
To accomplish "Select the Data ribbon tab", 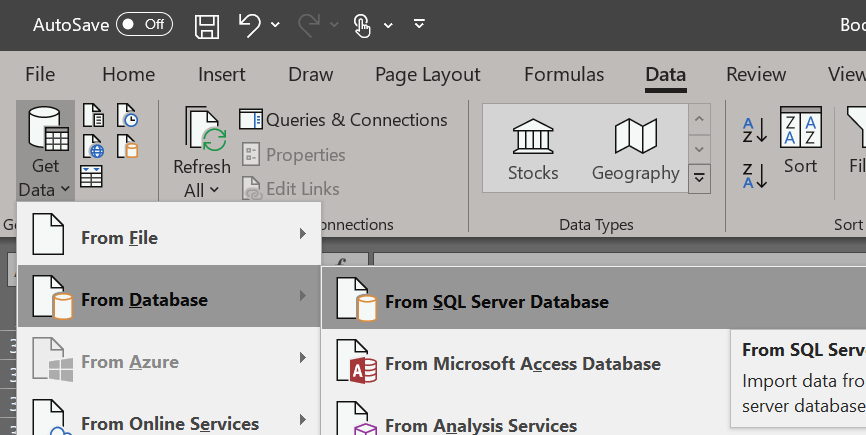I will tap(666, 76).
